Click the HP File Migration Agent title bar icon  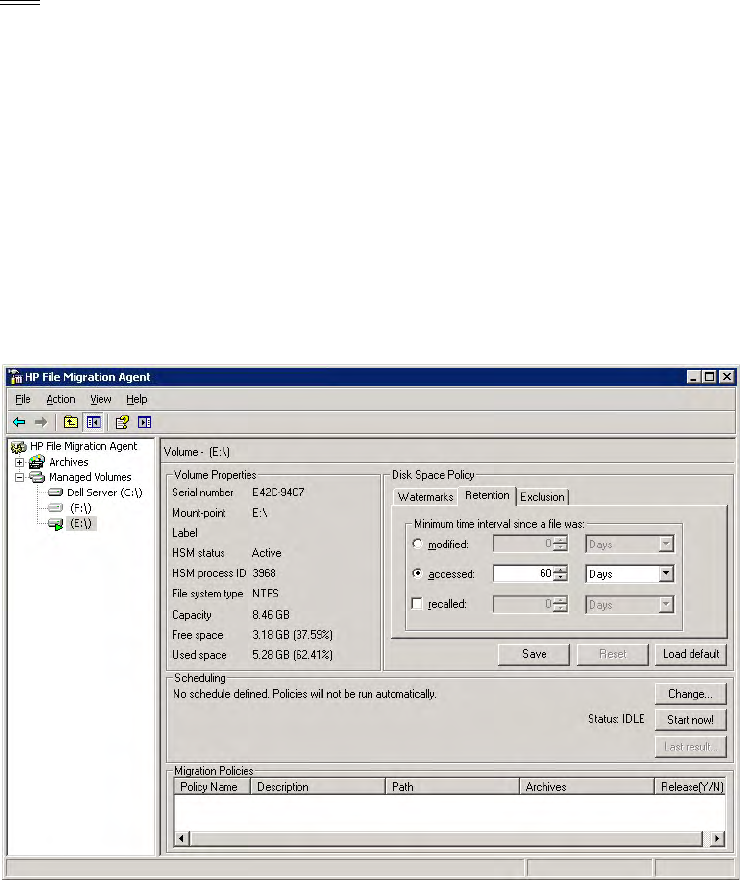15,377
